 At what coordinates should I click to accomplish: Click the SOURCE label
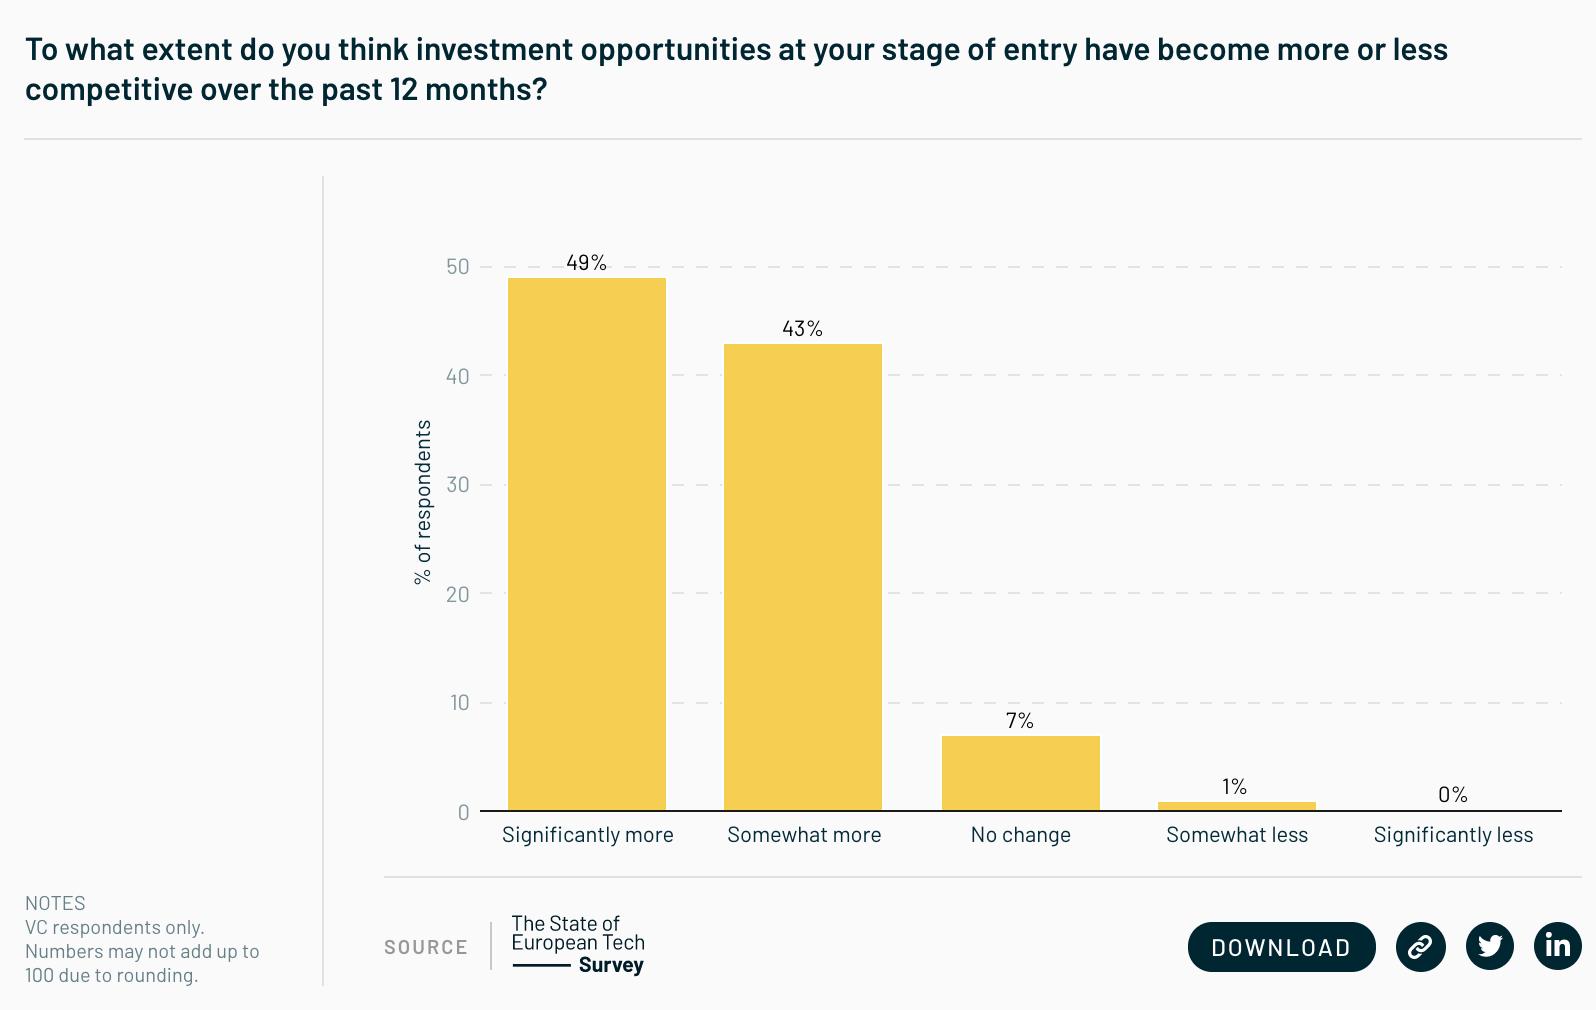[x=426, y=947]
